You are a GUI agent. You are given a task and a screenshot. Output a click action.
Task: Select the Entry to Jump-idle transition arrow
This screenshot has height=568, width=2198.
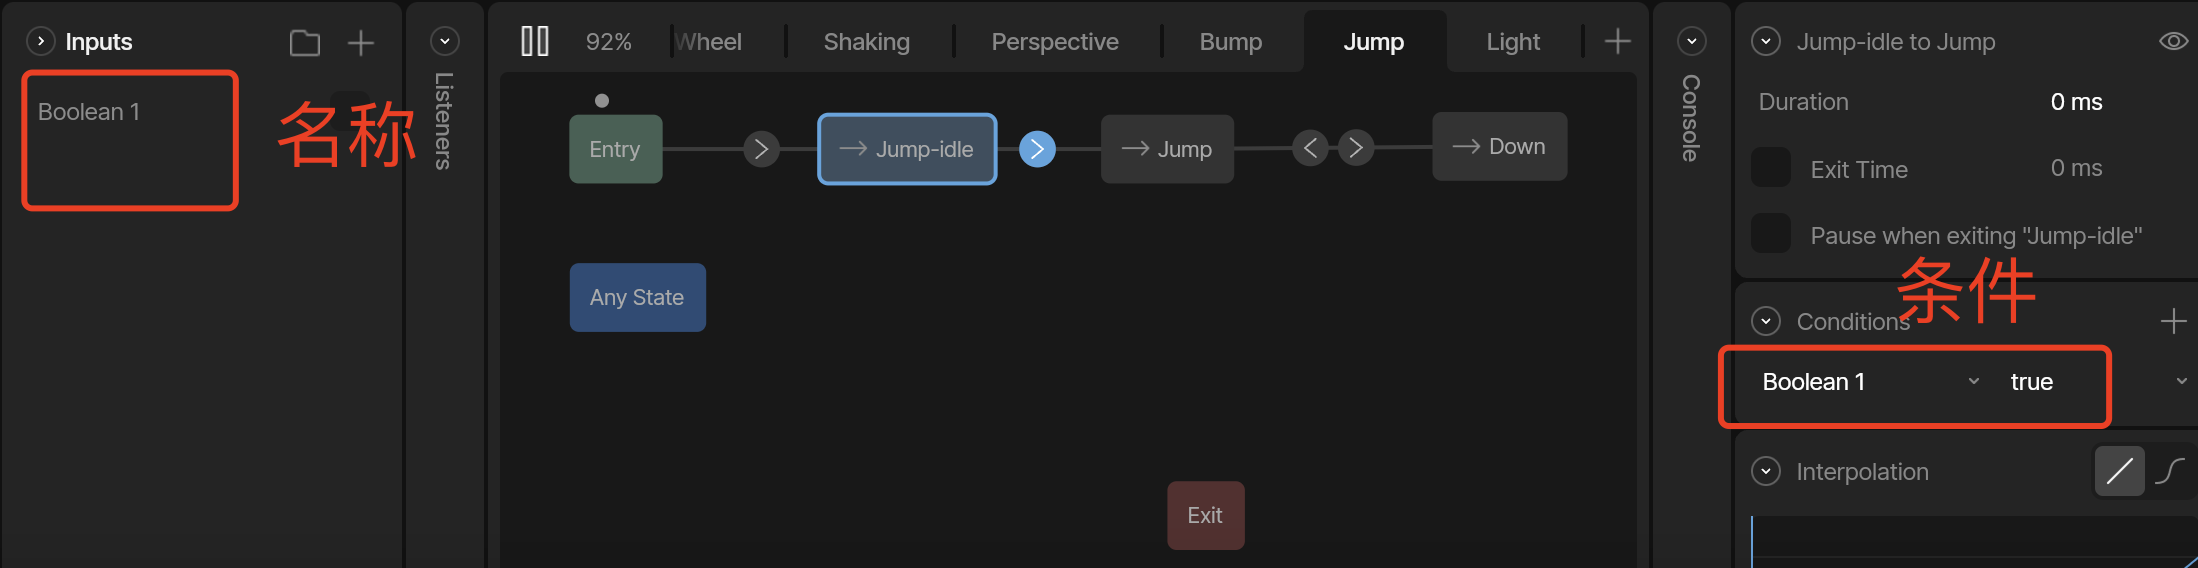click(x=761, y=149)
